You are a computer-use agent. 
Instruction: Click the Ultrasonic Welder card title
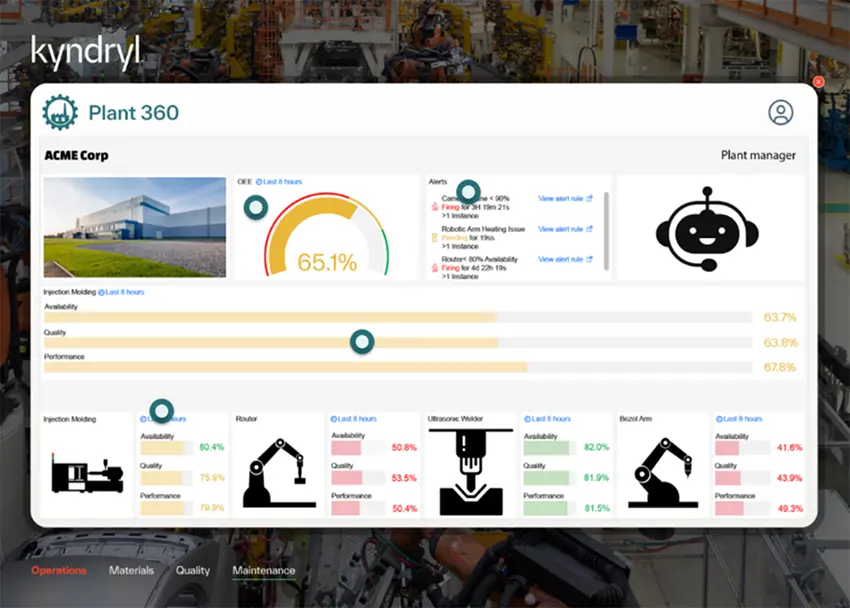tap(455, 419)
